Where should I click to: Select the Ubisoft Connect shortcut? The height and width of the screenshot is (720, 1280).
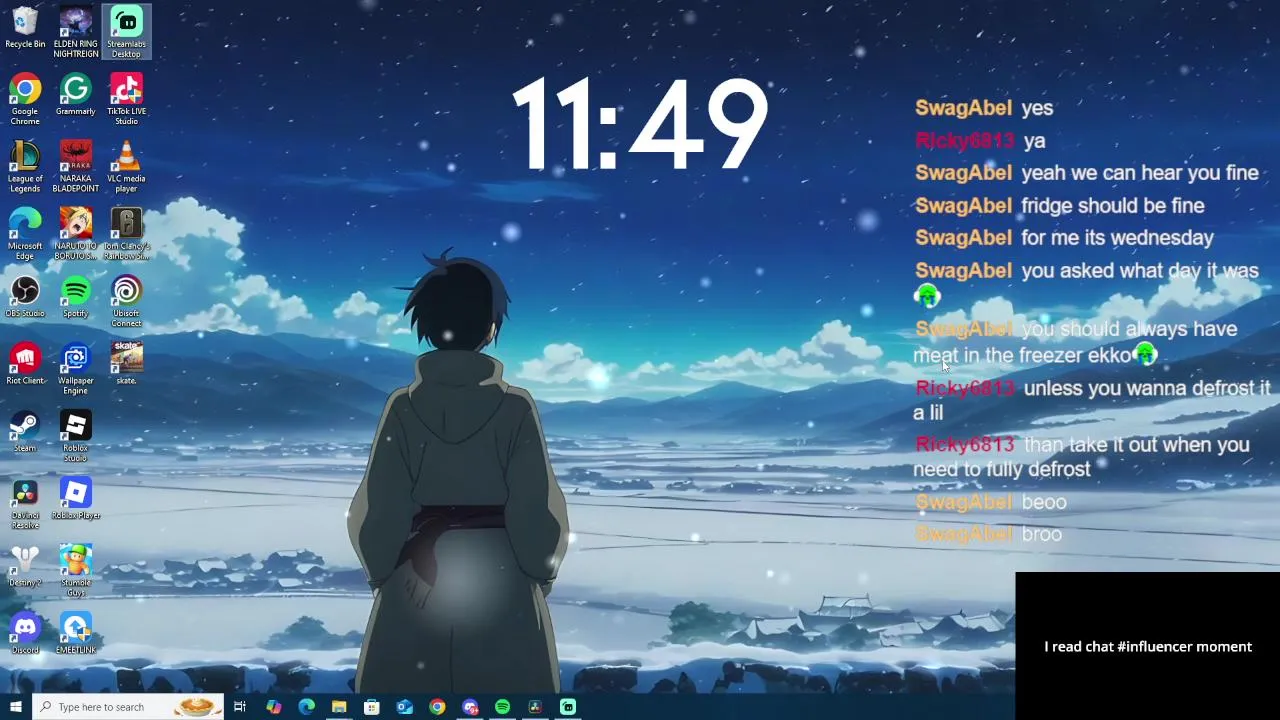pos(126,302)
